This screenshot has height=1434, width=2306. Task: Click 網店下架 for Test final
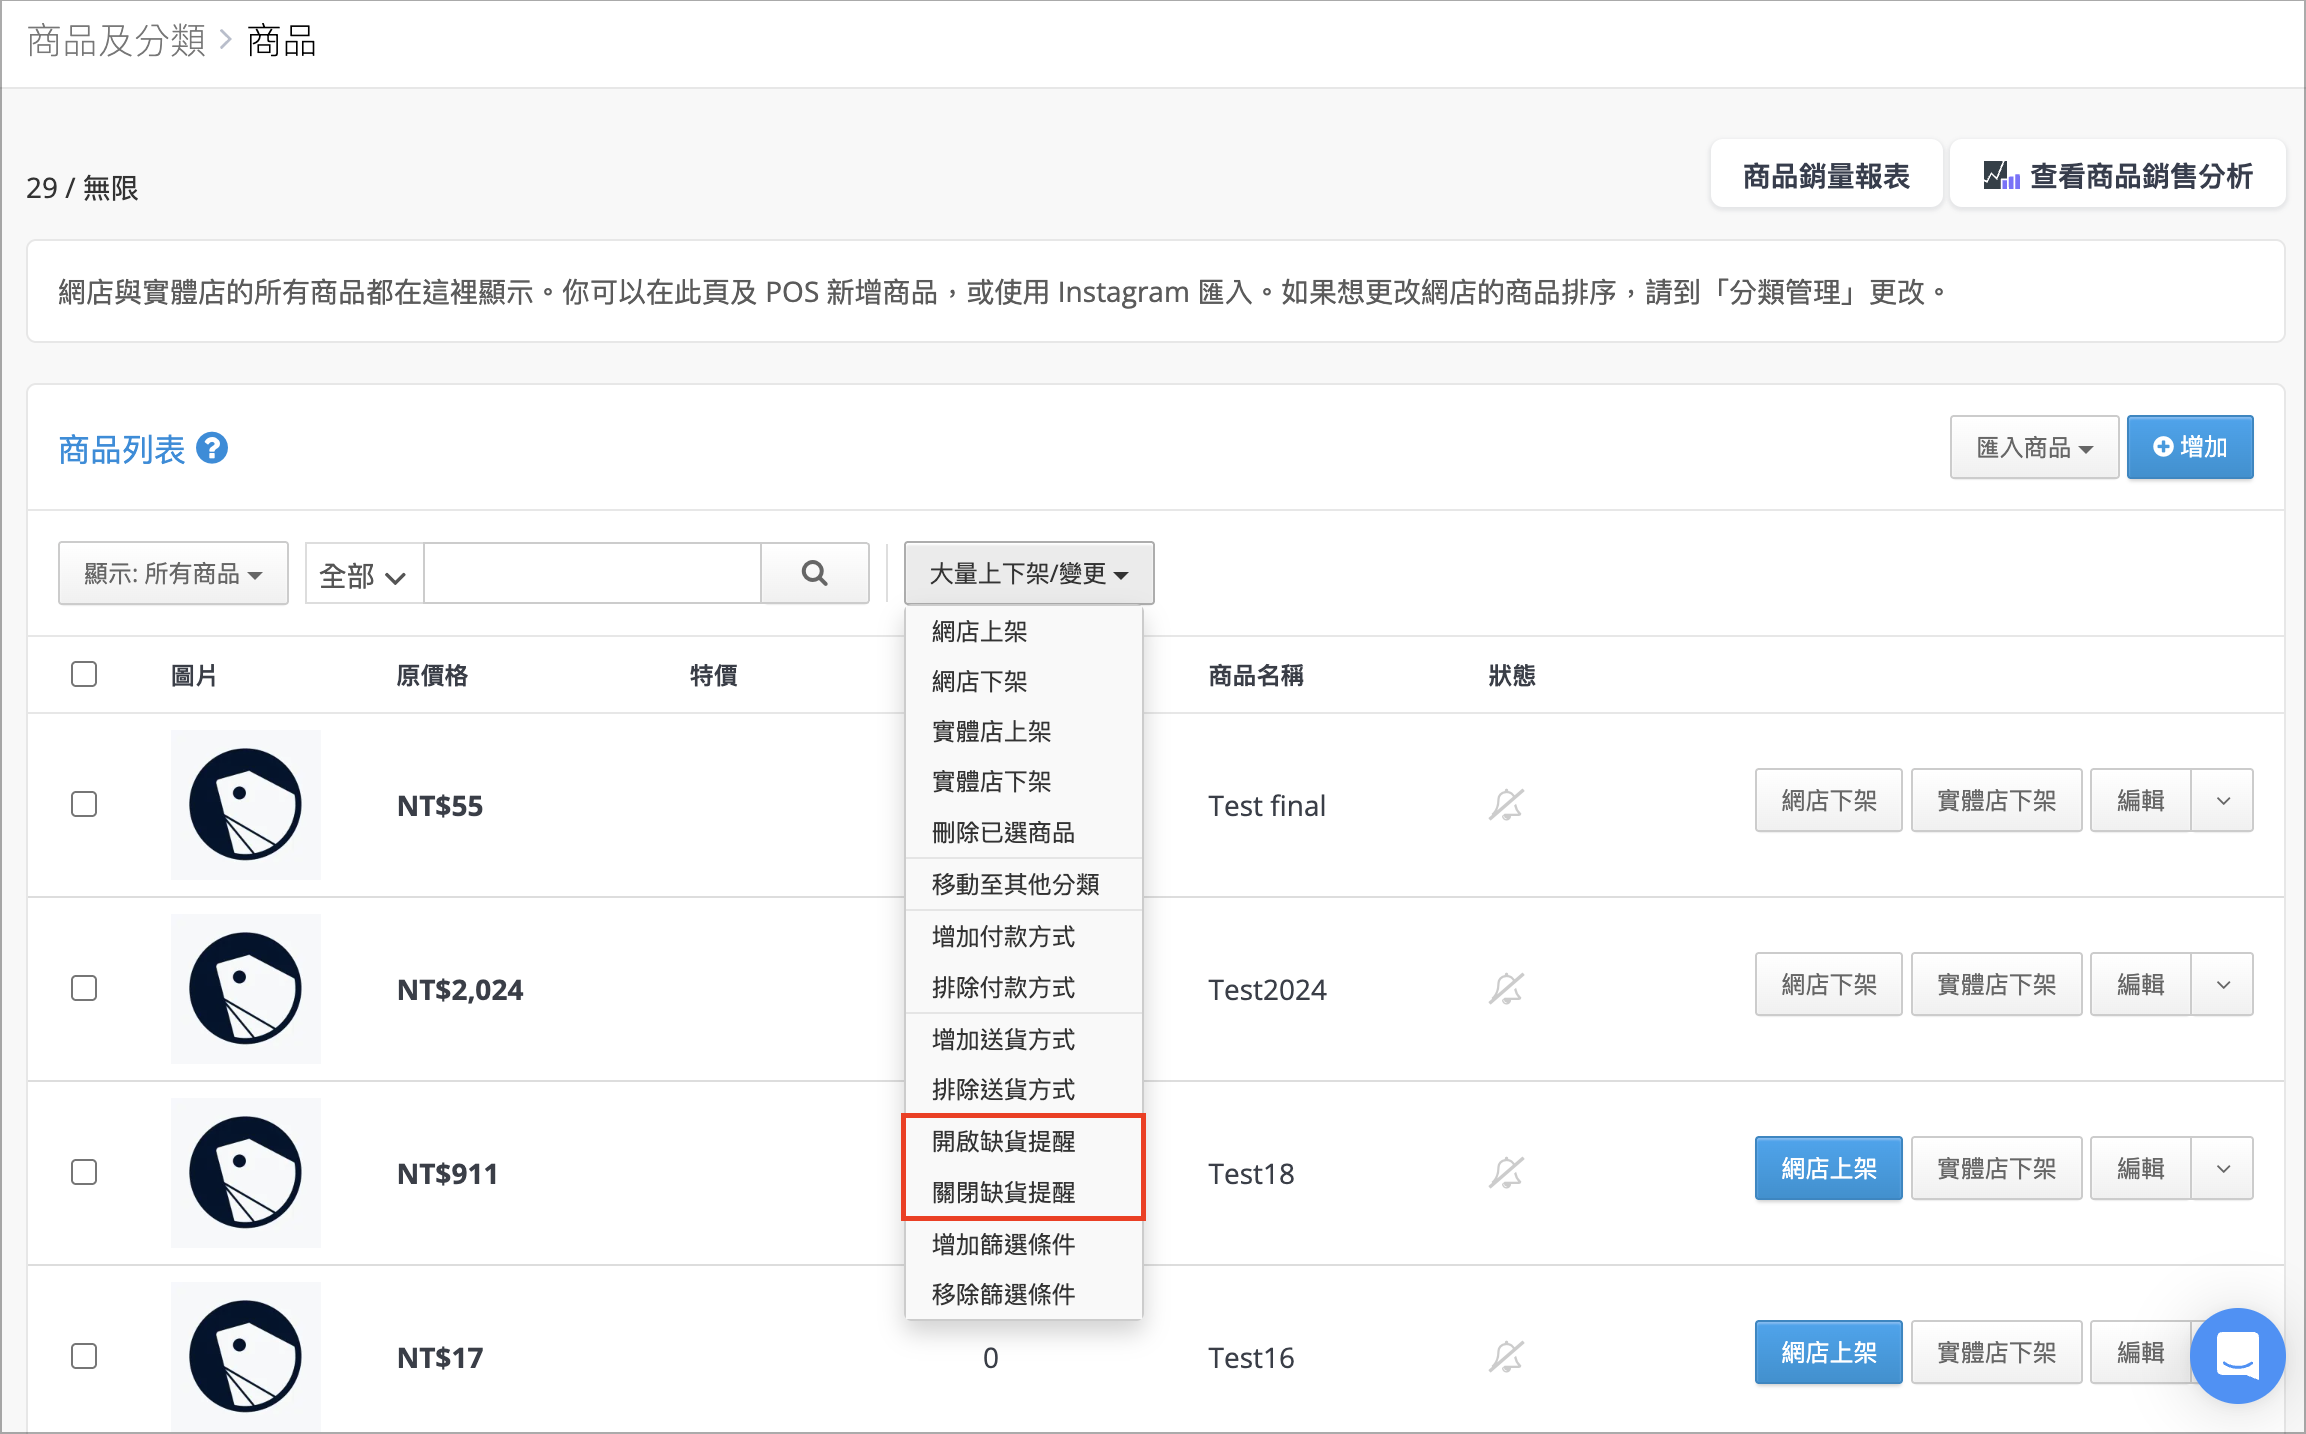pos(1829,800)
